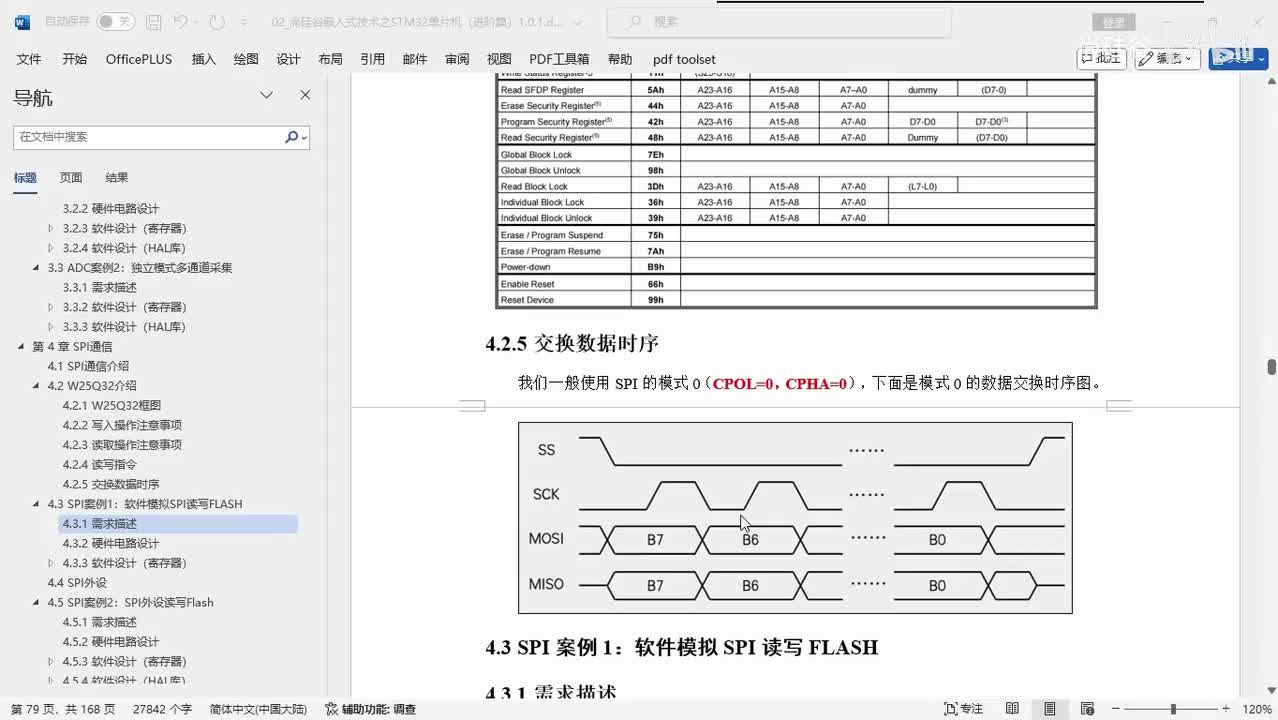Go to heading 4.3.2 硬件电路设计

click(x=111, y=543)
